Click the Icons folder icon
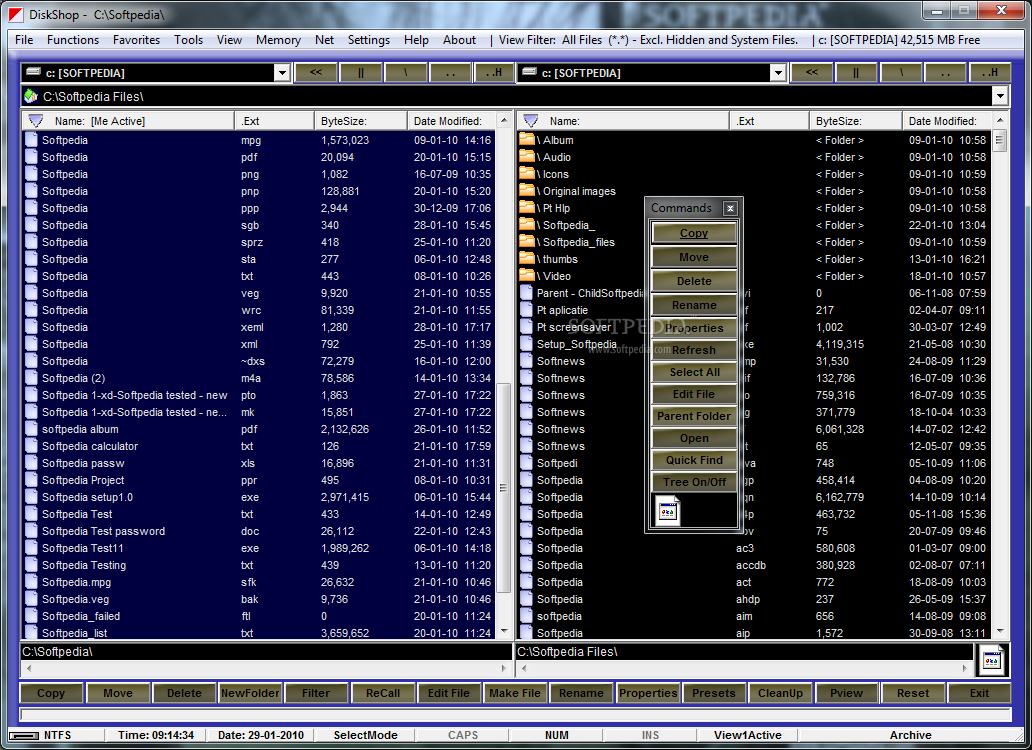Screen dimensions: 1032x750 coord(527,174)
